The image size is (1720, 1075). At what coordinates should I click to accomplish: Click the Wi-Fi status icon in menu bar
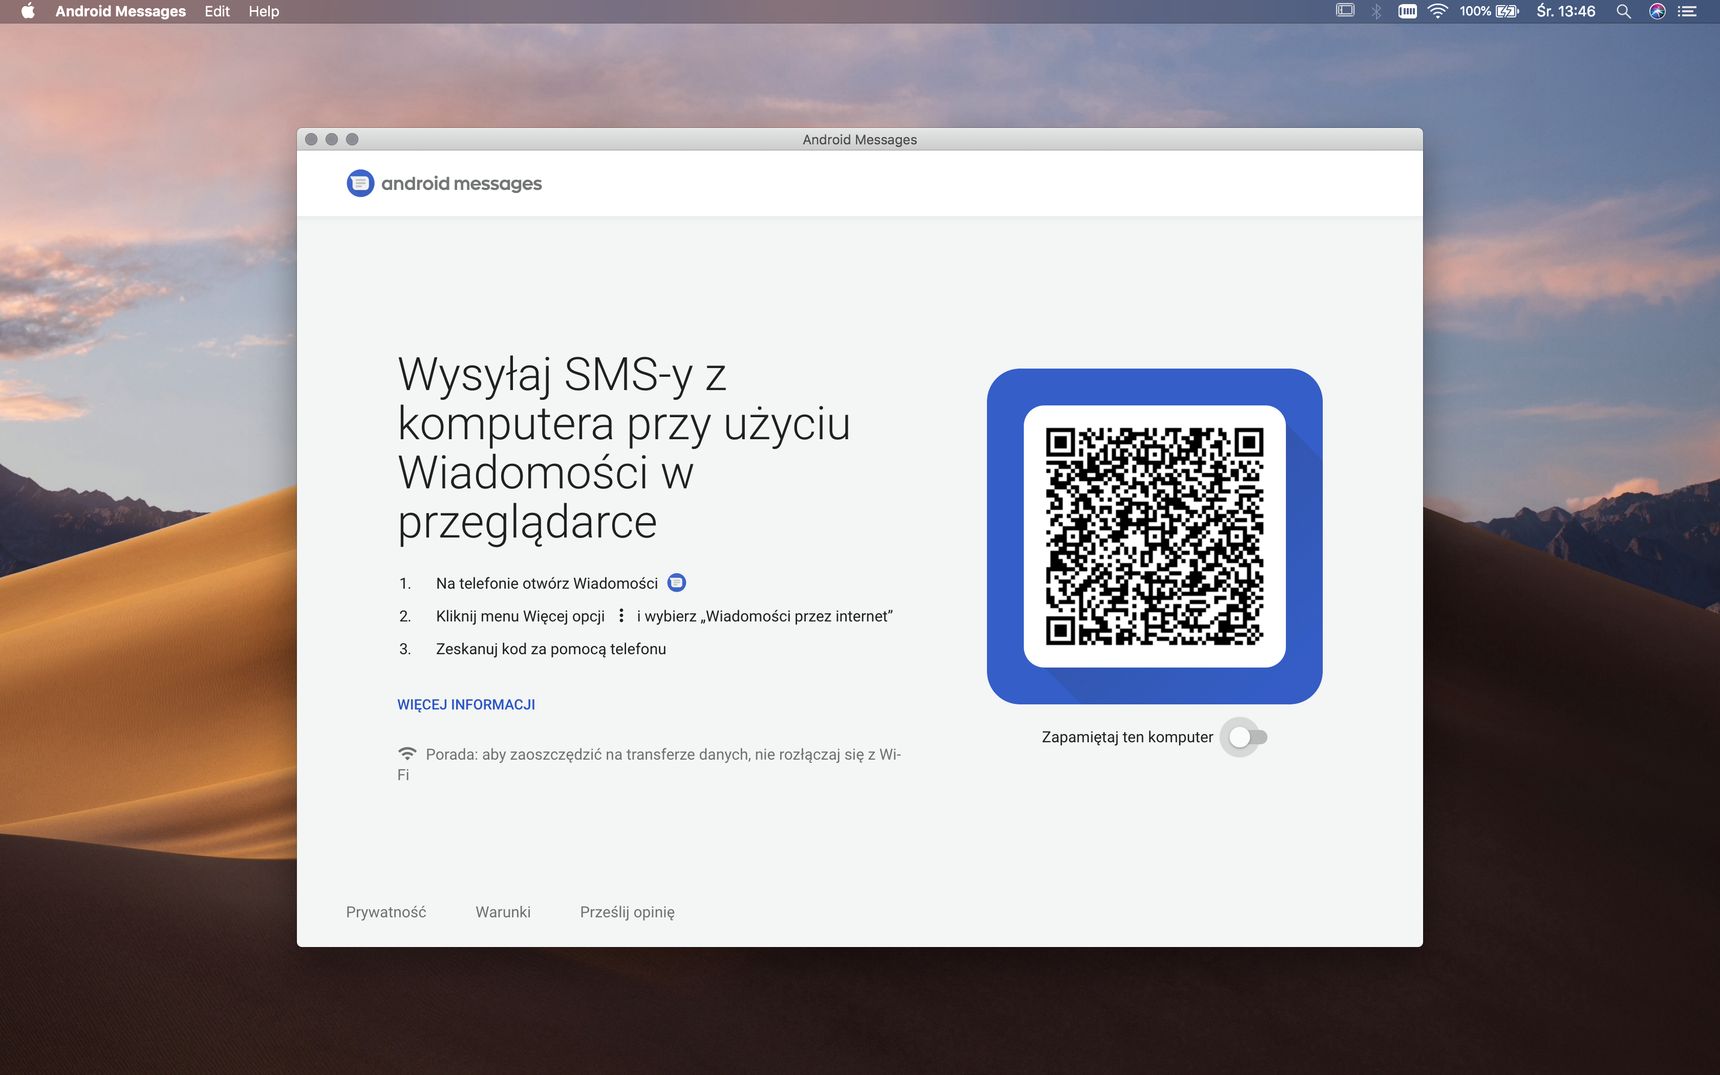click(x=1438, y=11)
